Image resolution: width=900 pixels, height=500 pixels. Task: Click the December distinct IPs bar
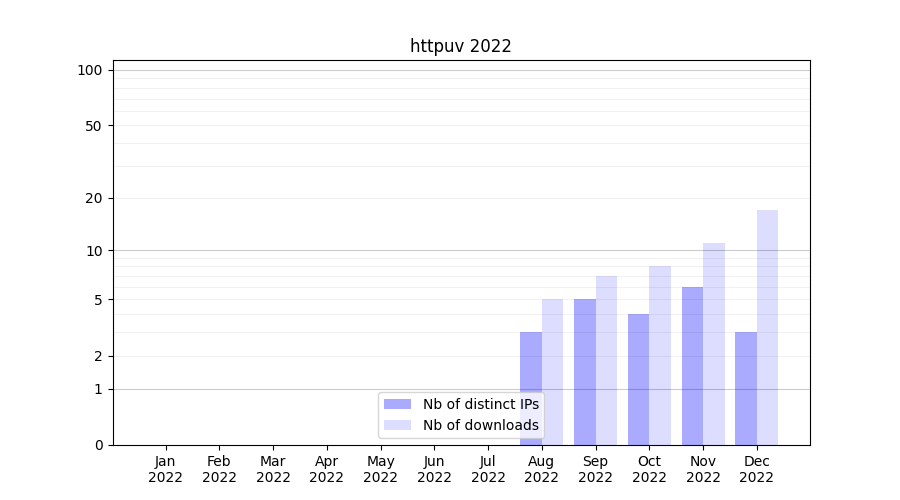[x=746, y=388]
